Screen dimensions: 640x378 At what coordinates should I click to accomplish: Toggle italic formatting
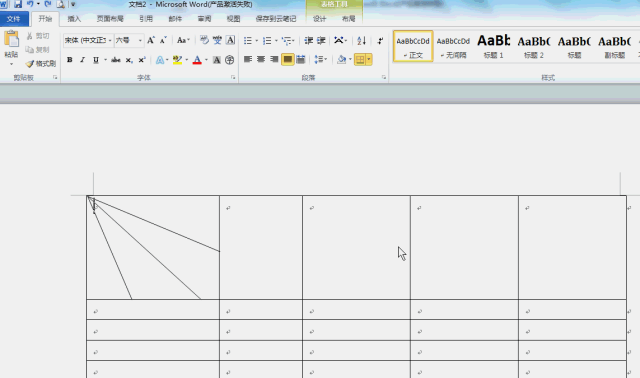tap(82, 60)
